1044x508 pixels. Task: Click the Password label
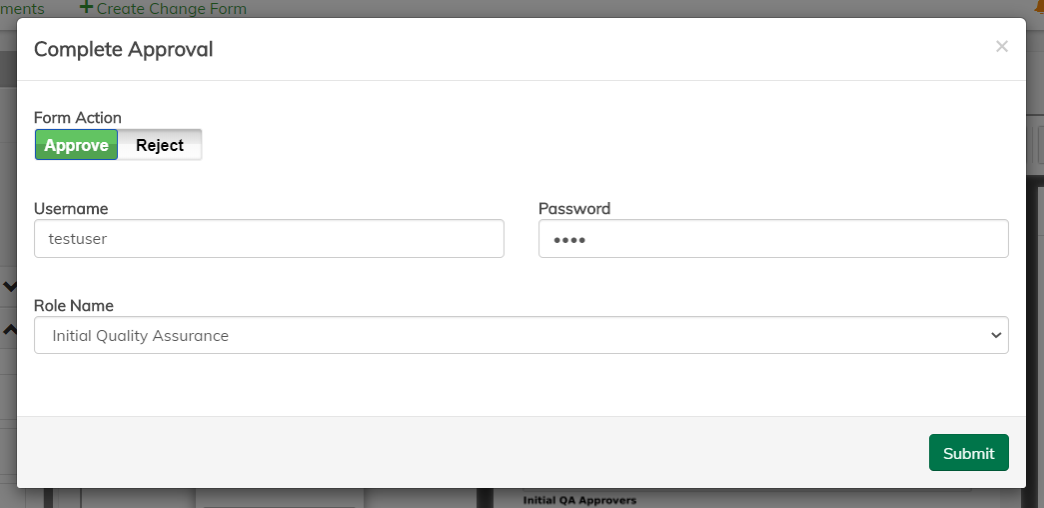click(x=574, y=208)
